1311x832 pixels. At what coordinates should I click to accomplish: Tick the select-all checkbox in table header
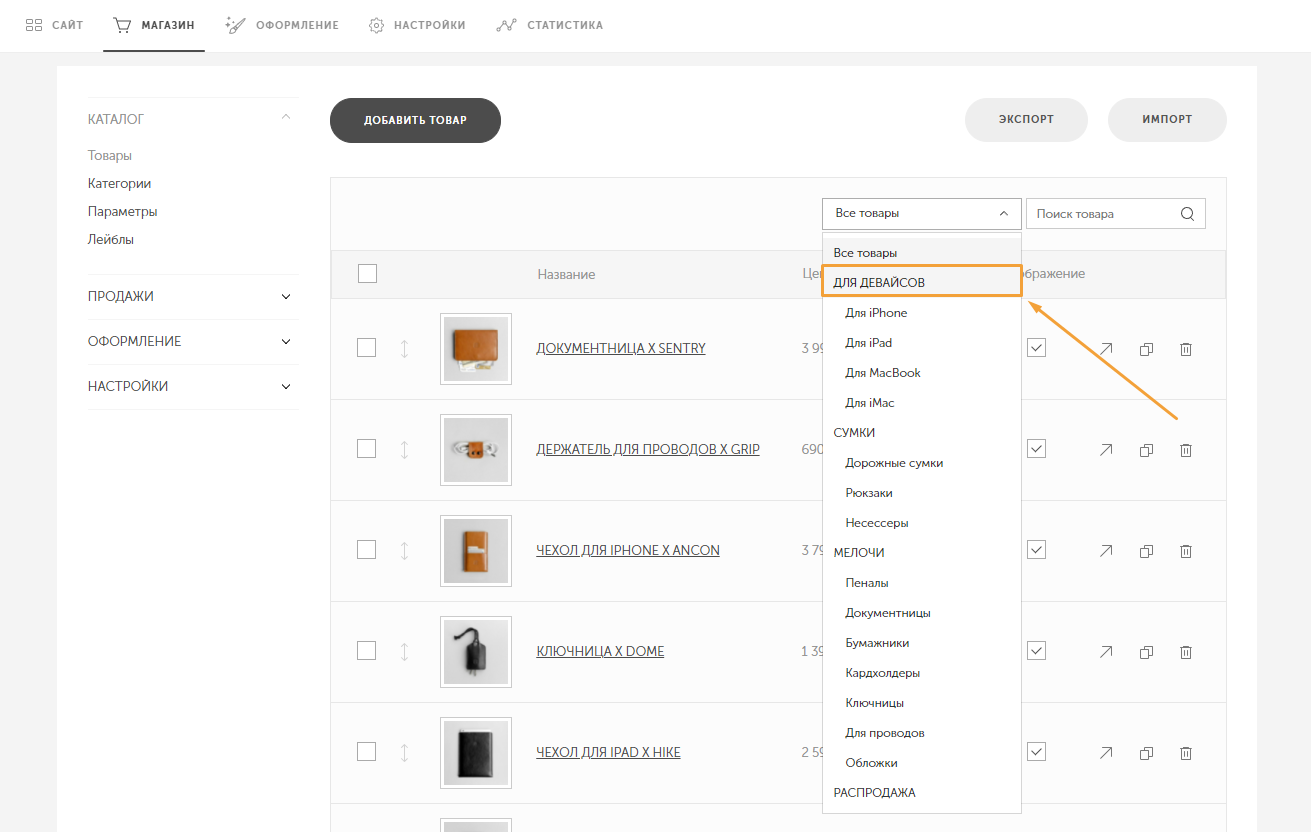[x=367, y=273]
